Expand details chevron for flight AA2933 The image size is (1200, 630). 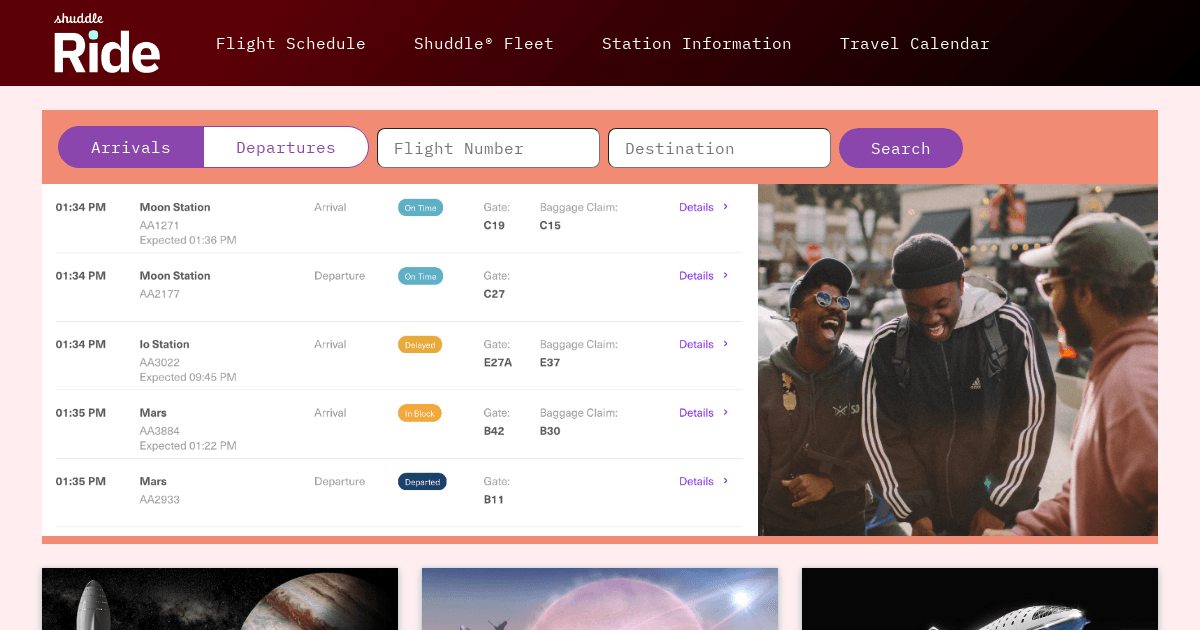click(725, 481)
